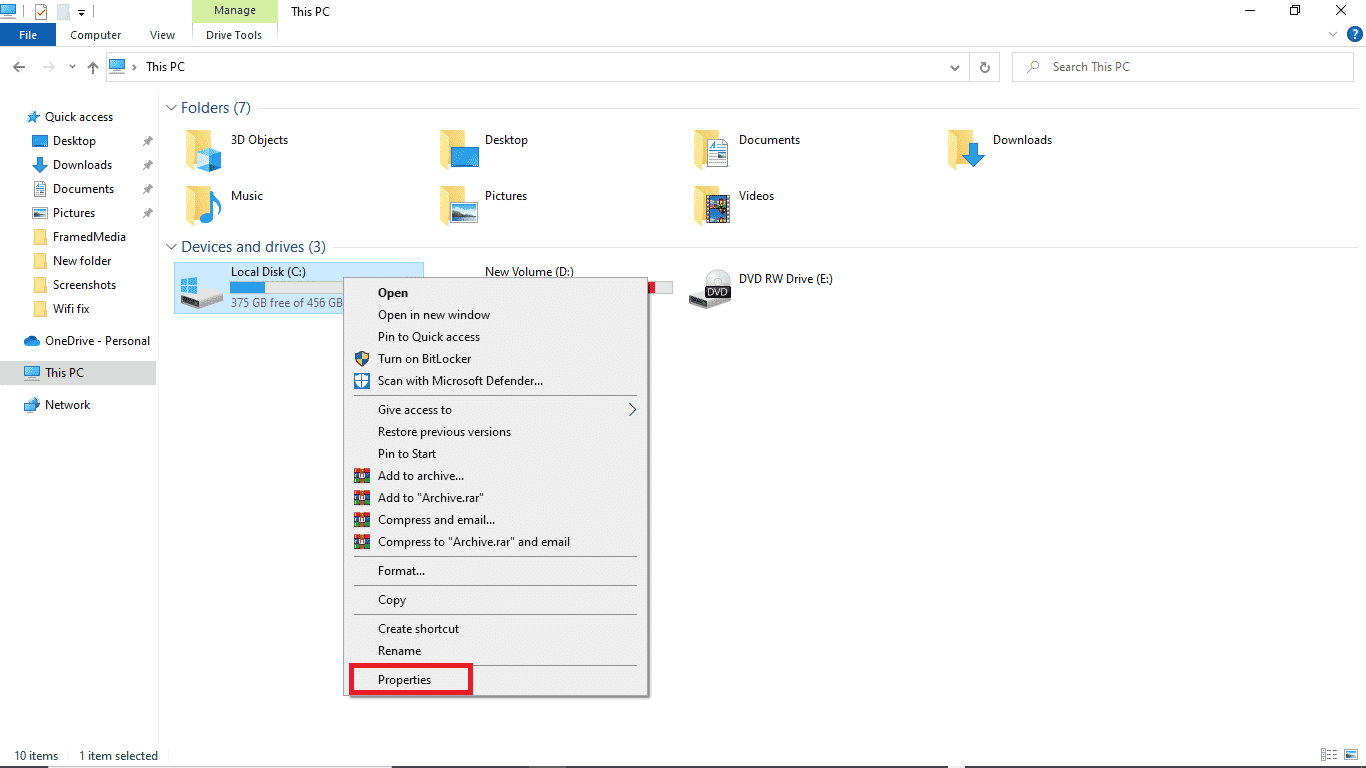Open the address bar history dropdown

(x=955, y=67)
